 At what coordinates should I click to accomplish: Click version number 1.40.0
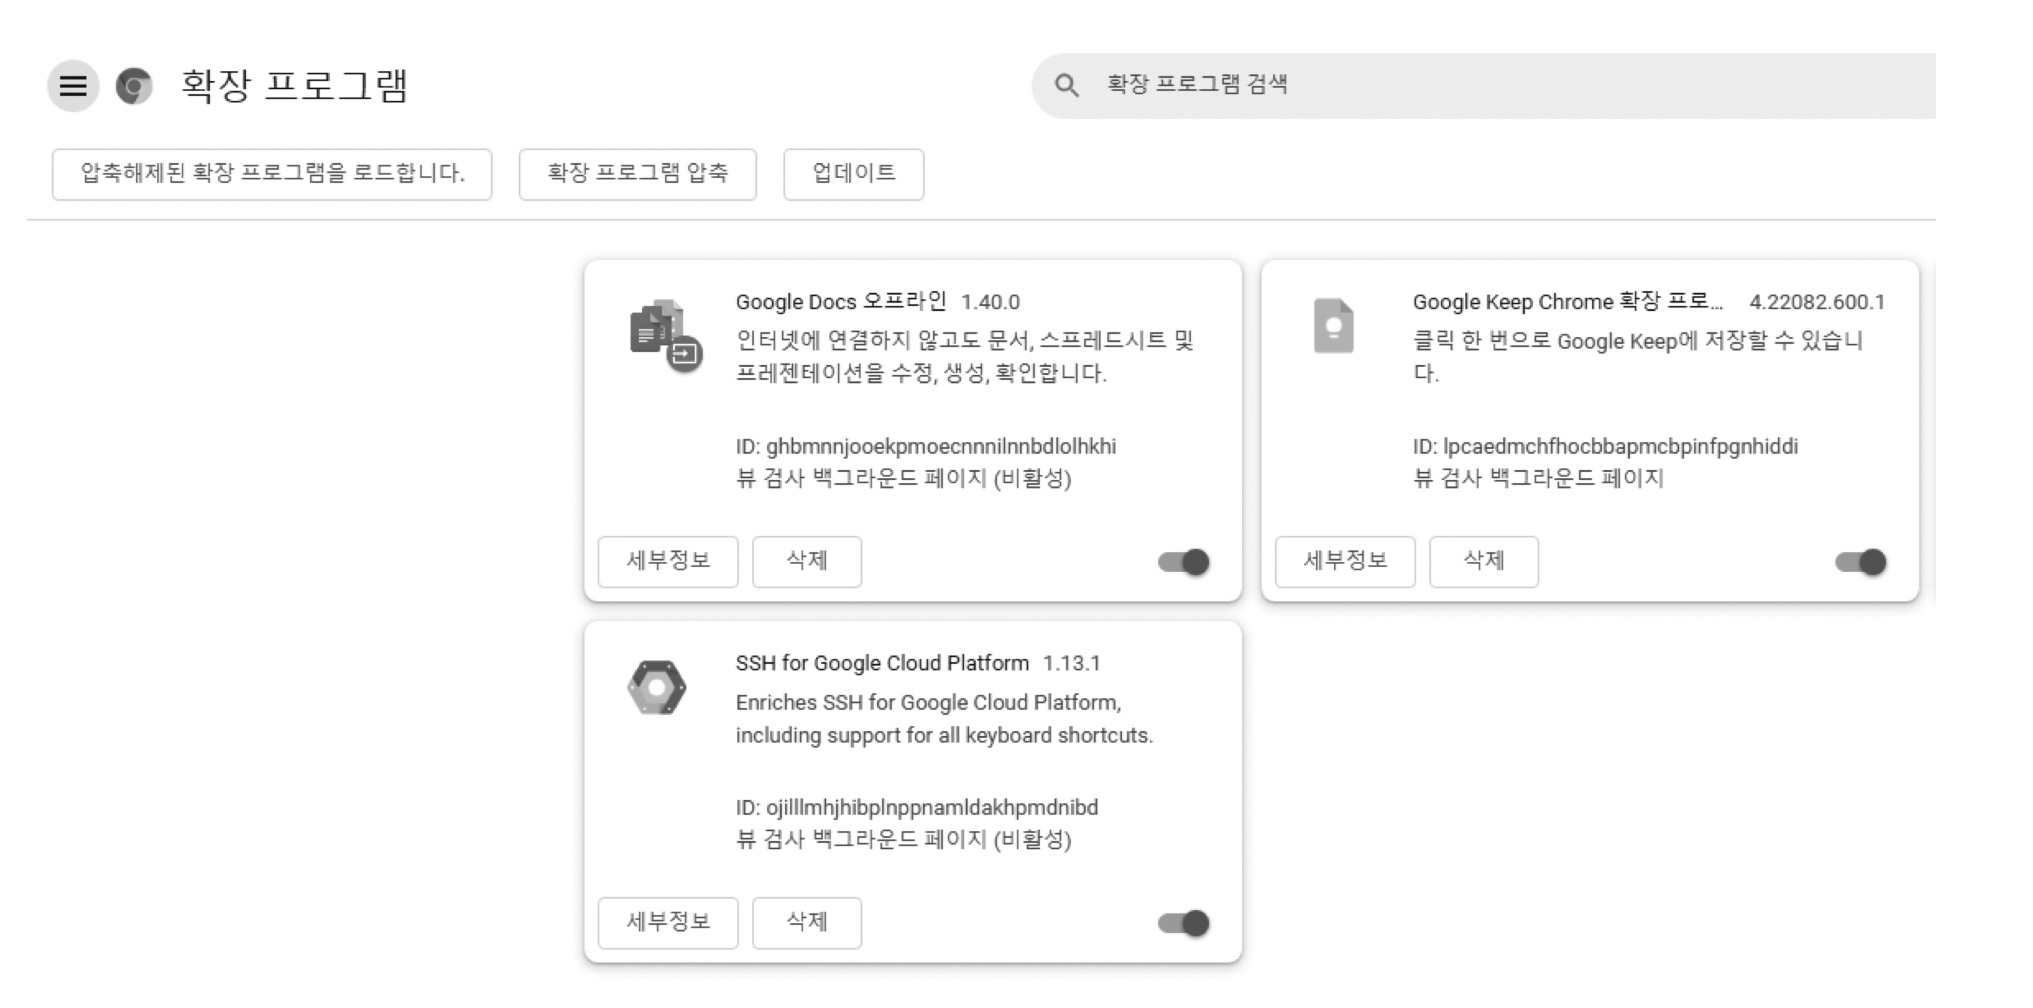tap(990, 302)
